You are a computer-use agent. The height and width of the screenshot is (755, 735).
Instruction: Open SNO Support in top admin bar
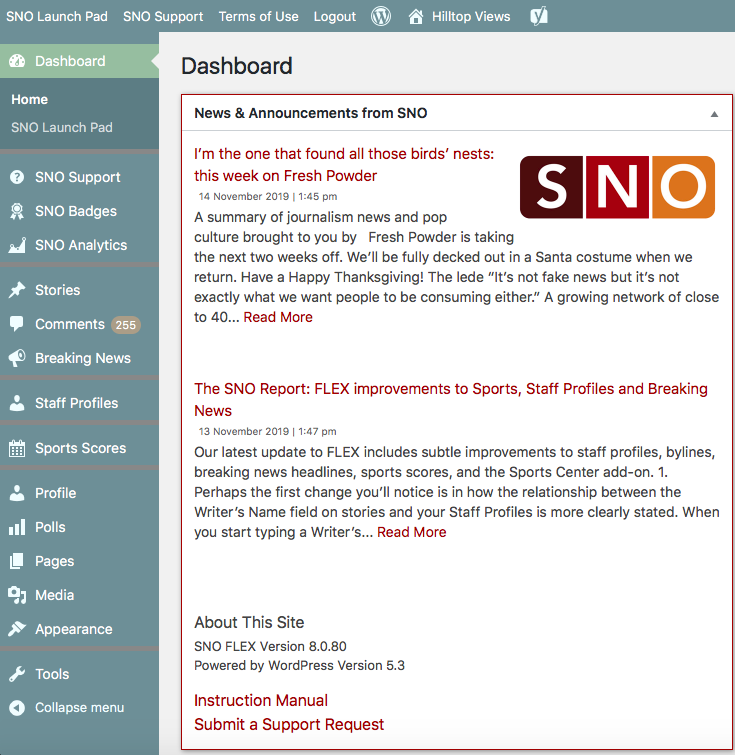(163, 16)
